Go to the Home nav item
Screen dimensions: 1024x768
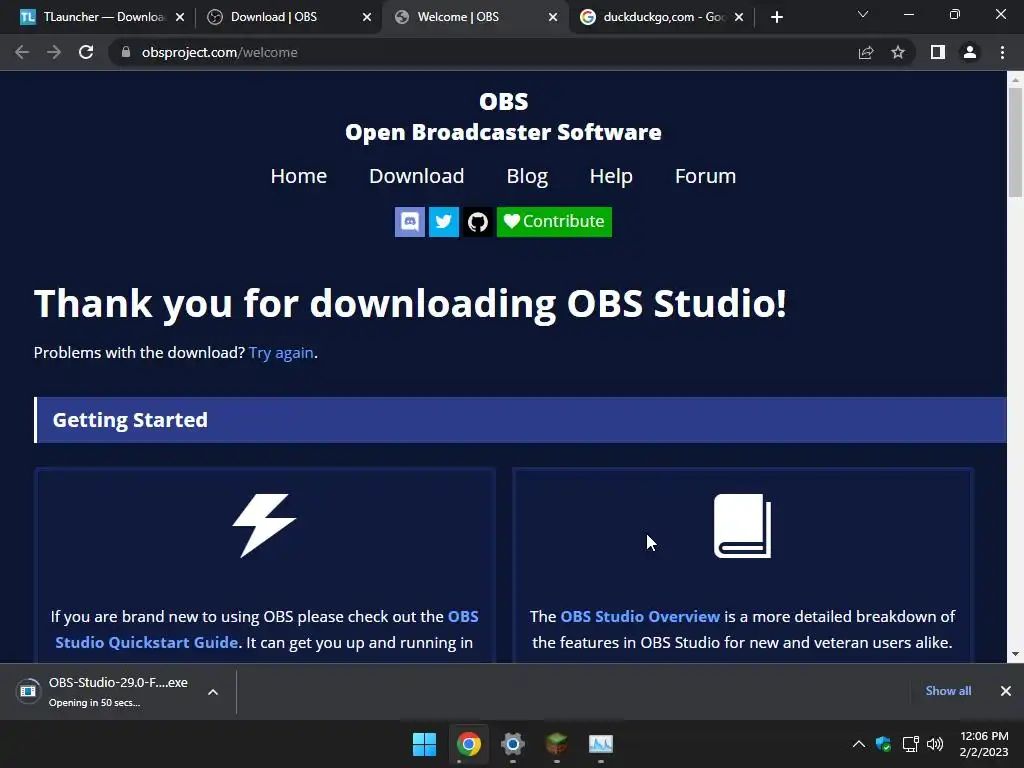tap(298, 176)
